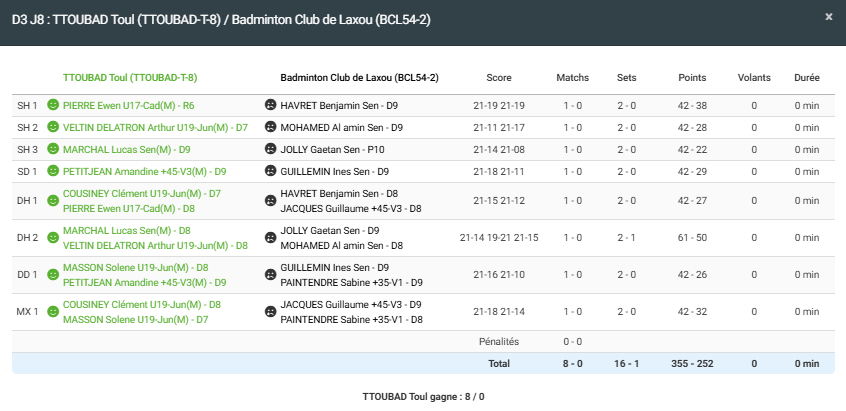Click green smiley icon in DD 1 row
Screen dimensions: 846x411
[x=53, y=274]
